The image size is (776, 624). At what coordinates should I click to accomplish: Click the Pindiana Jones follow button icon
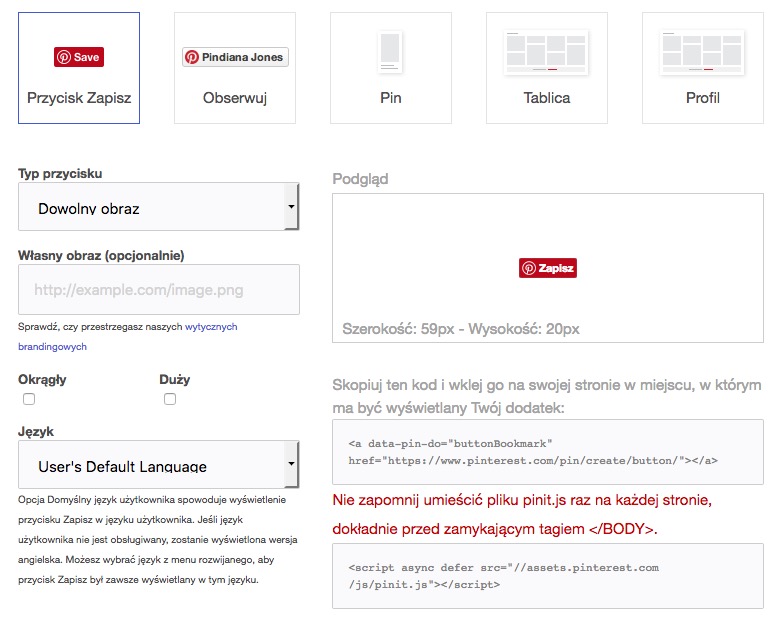(235, 57)
